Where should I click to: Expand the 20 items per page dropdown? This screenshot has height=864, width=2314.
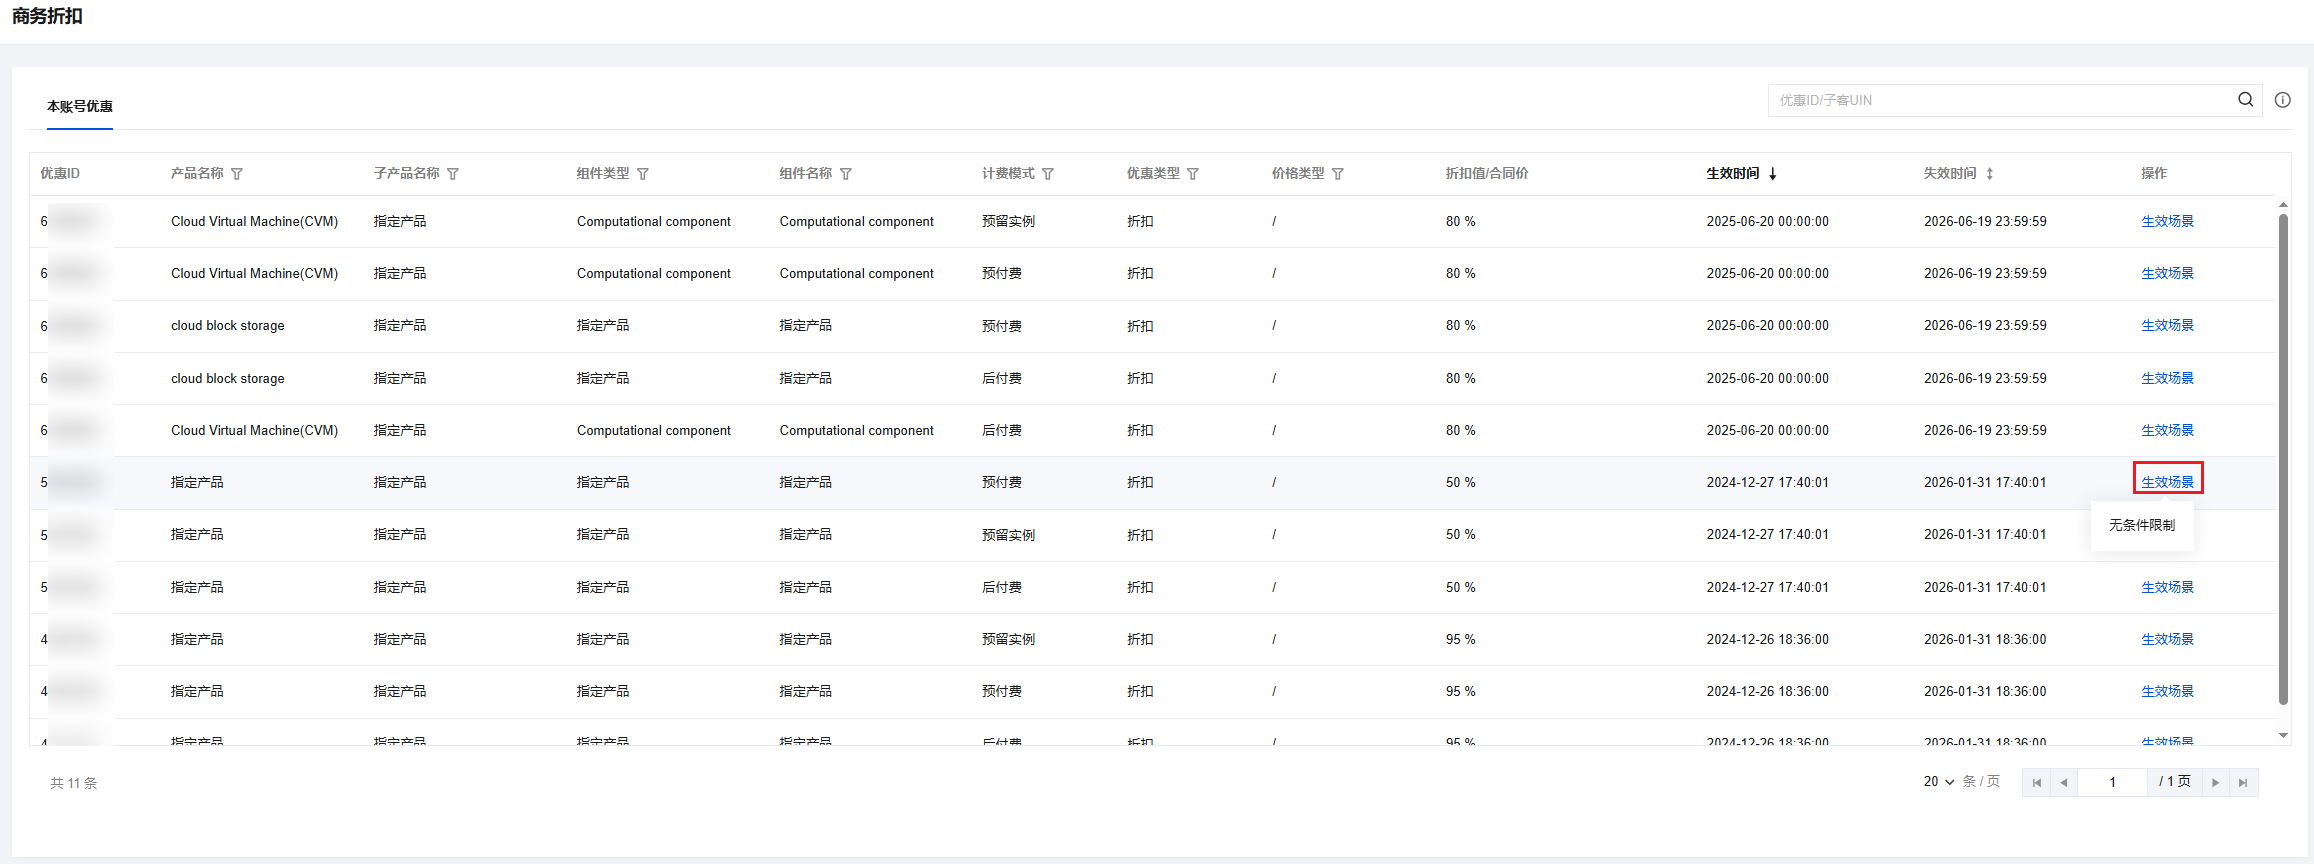click(1938, 782)
